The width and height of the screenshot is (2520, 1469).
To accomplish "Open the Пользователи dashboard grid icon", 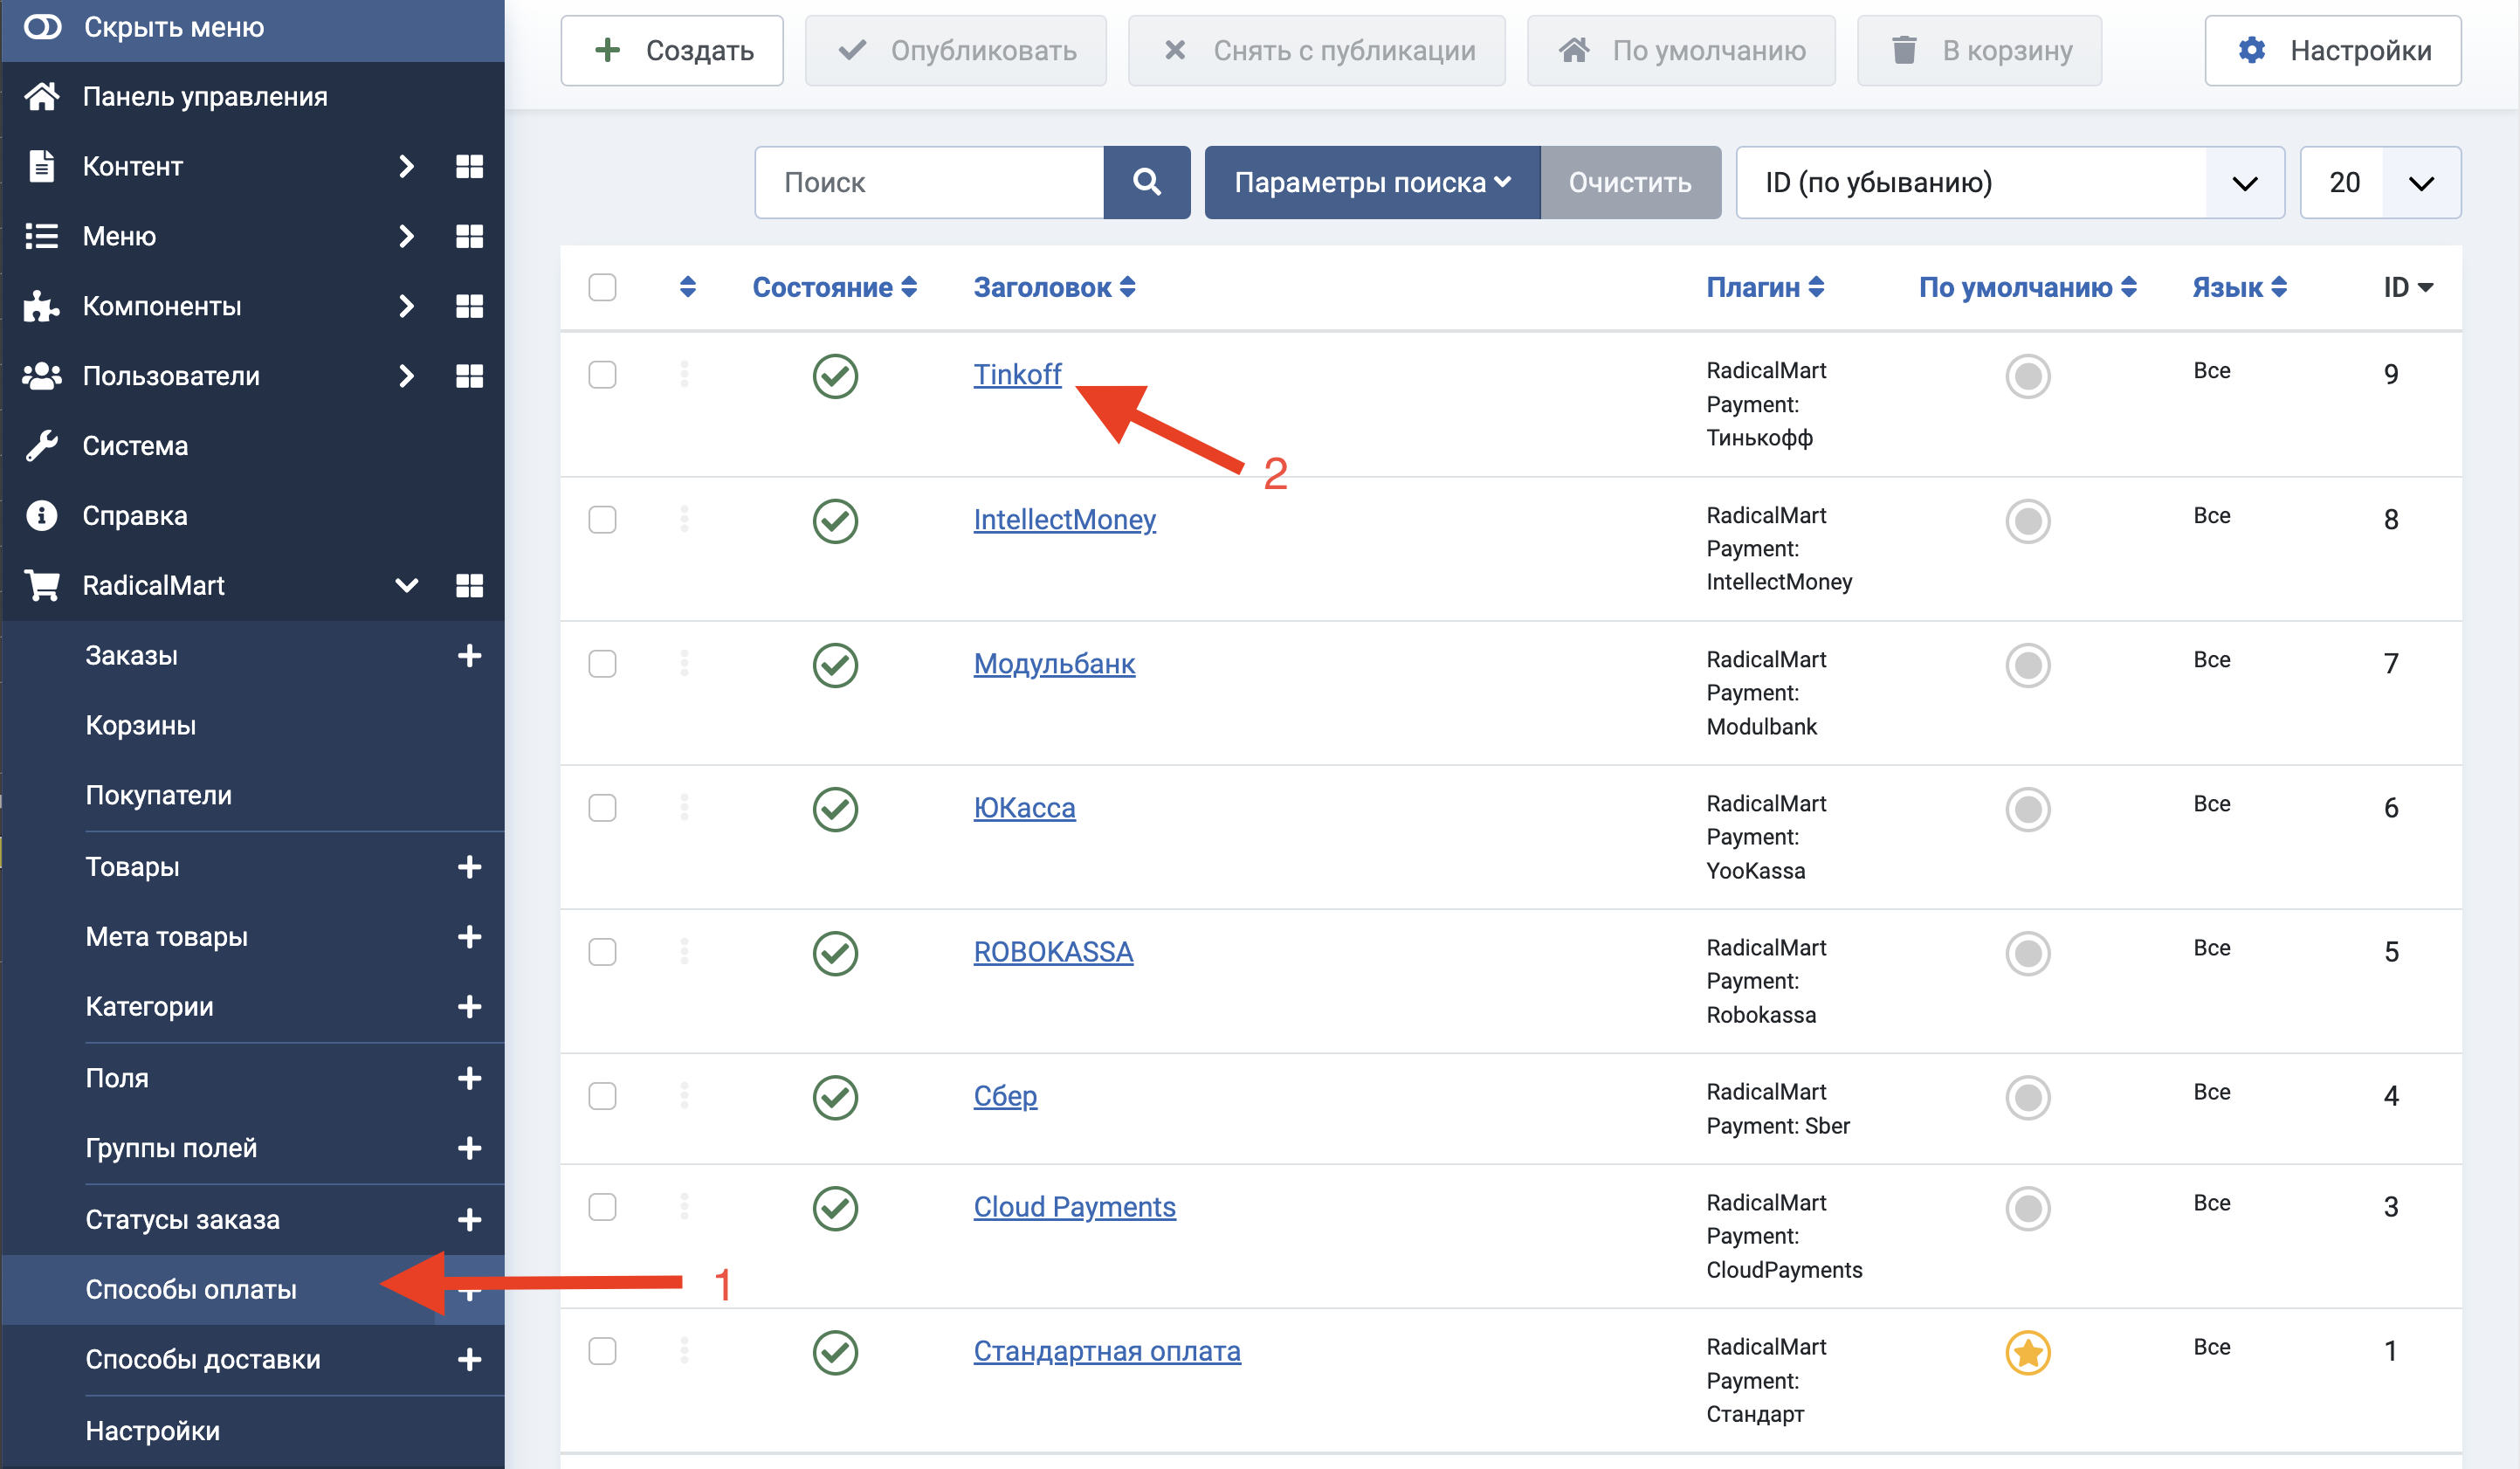I will coord(469,376).
